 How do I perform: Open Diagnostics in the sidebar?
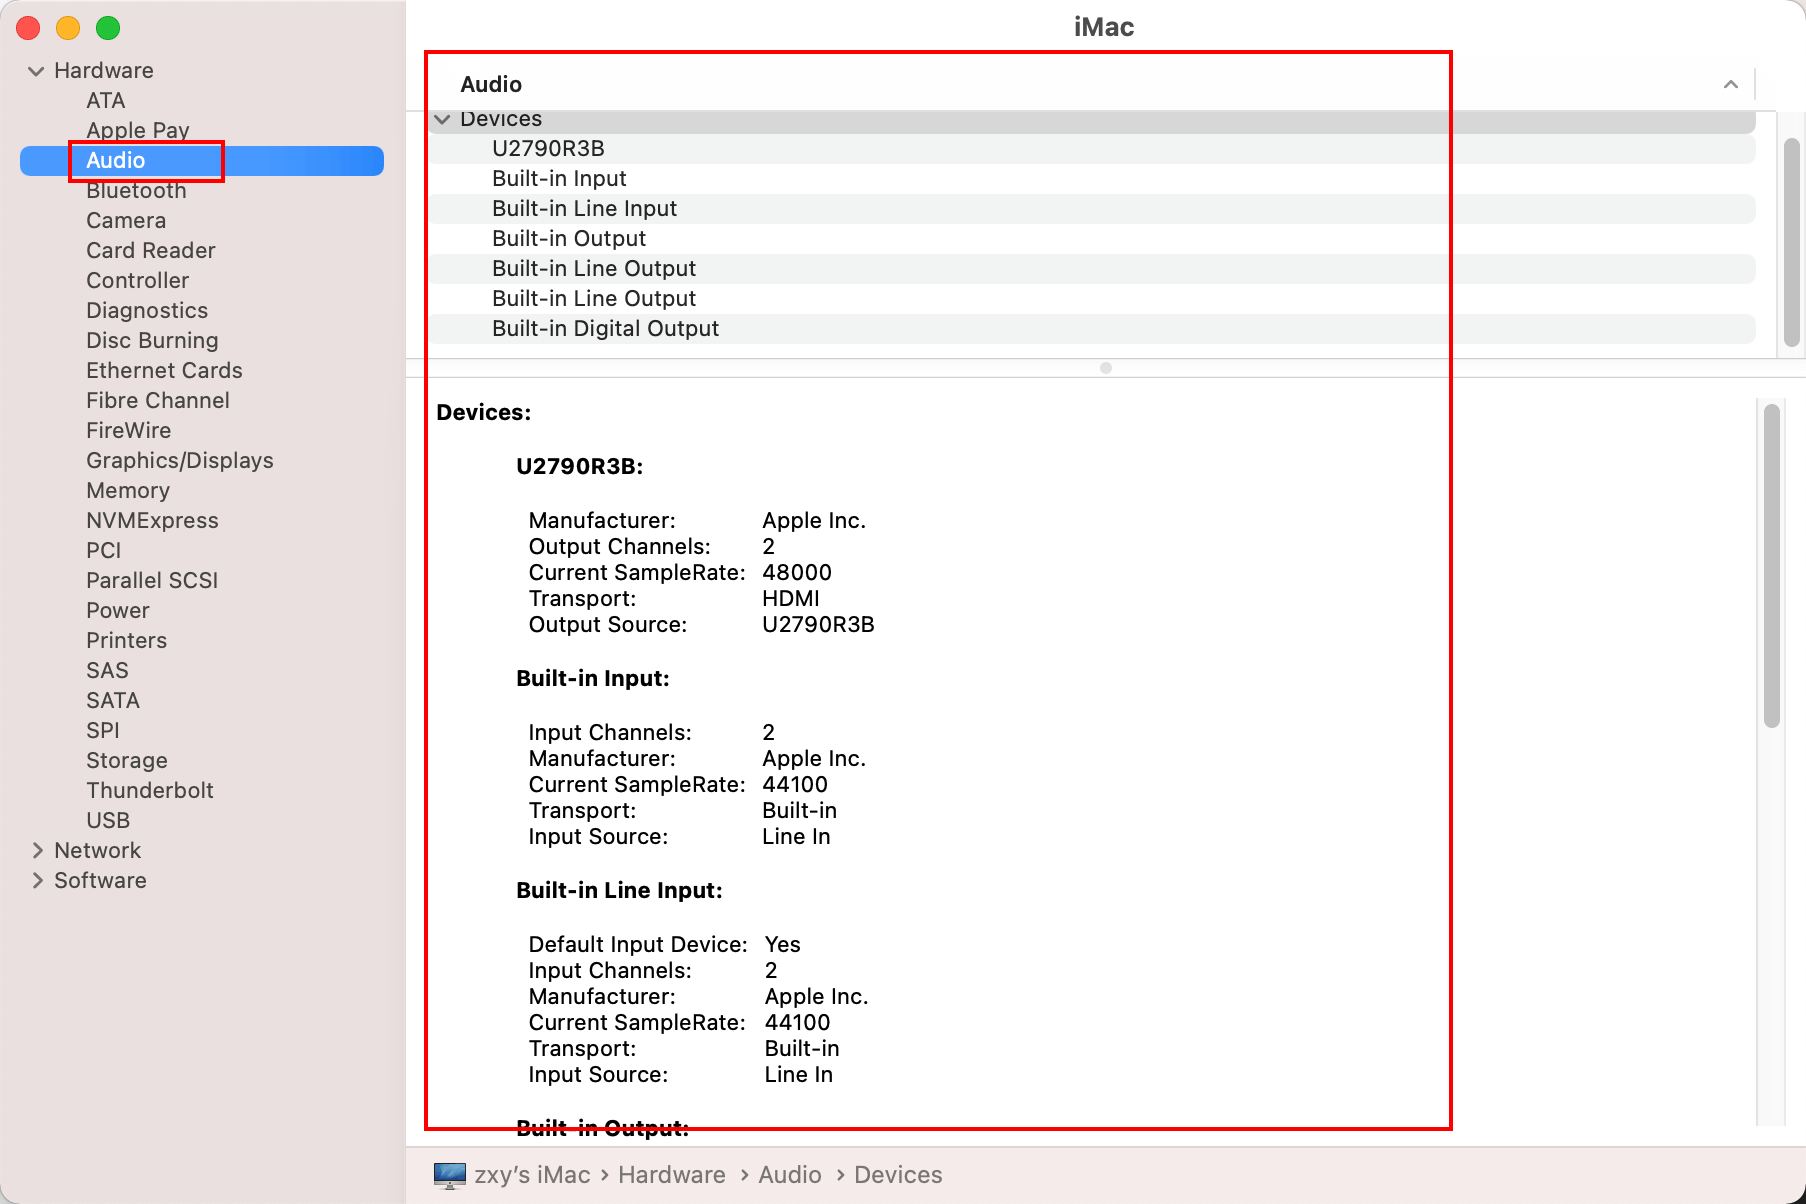(147, 311)
